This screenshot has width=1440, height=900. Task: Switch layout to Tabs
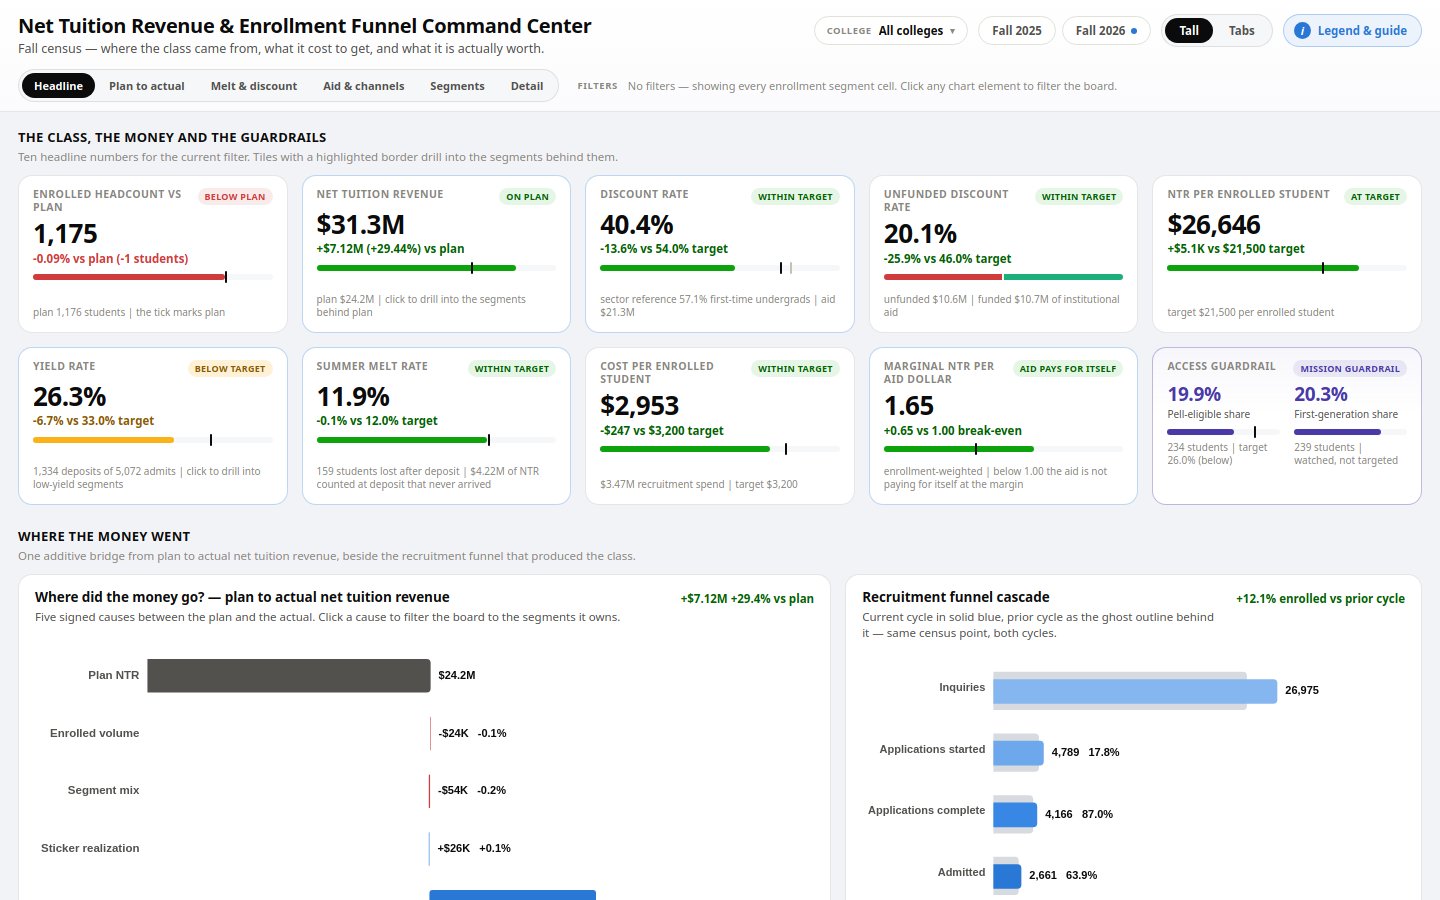click(1241, 31)
